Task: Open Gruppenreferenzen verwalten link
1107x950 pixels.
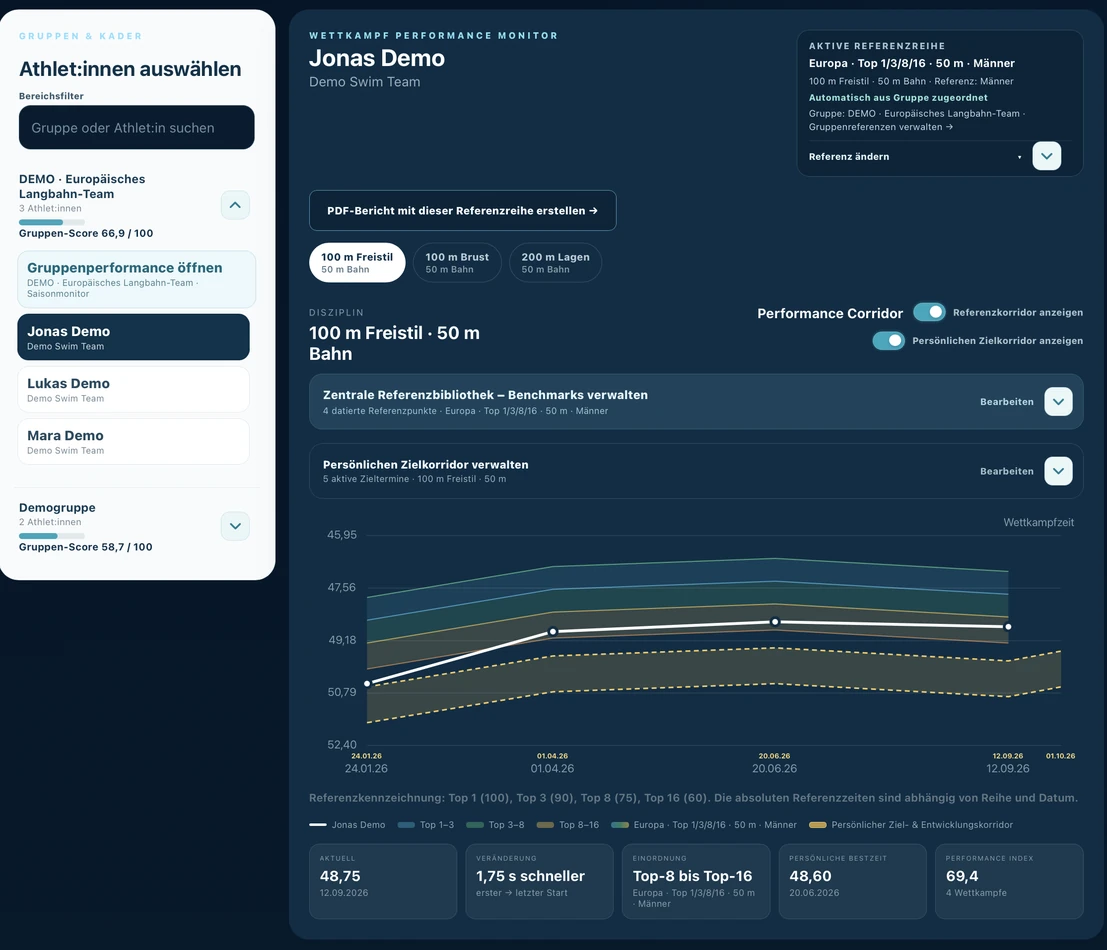Action: point(880,127)
